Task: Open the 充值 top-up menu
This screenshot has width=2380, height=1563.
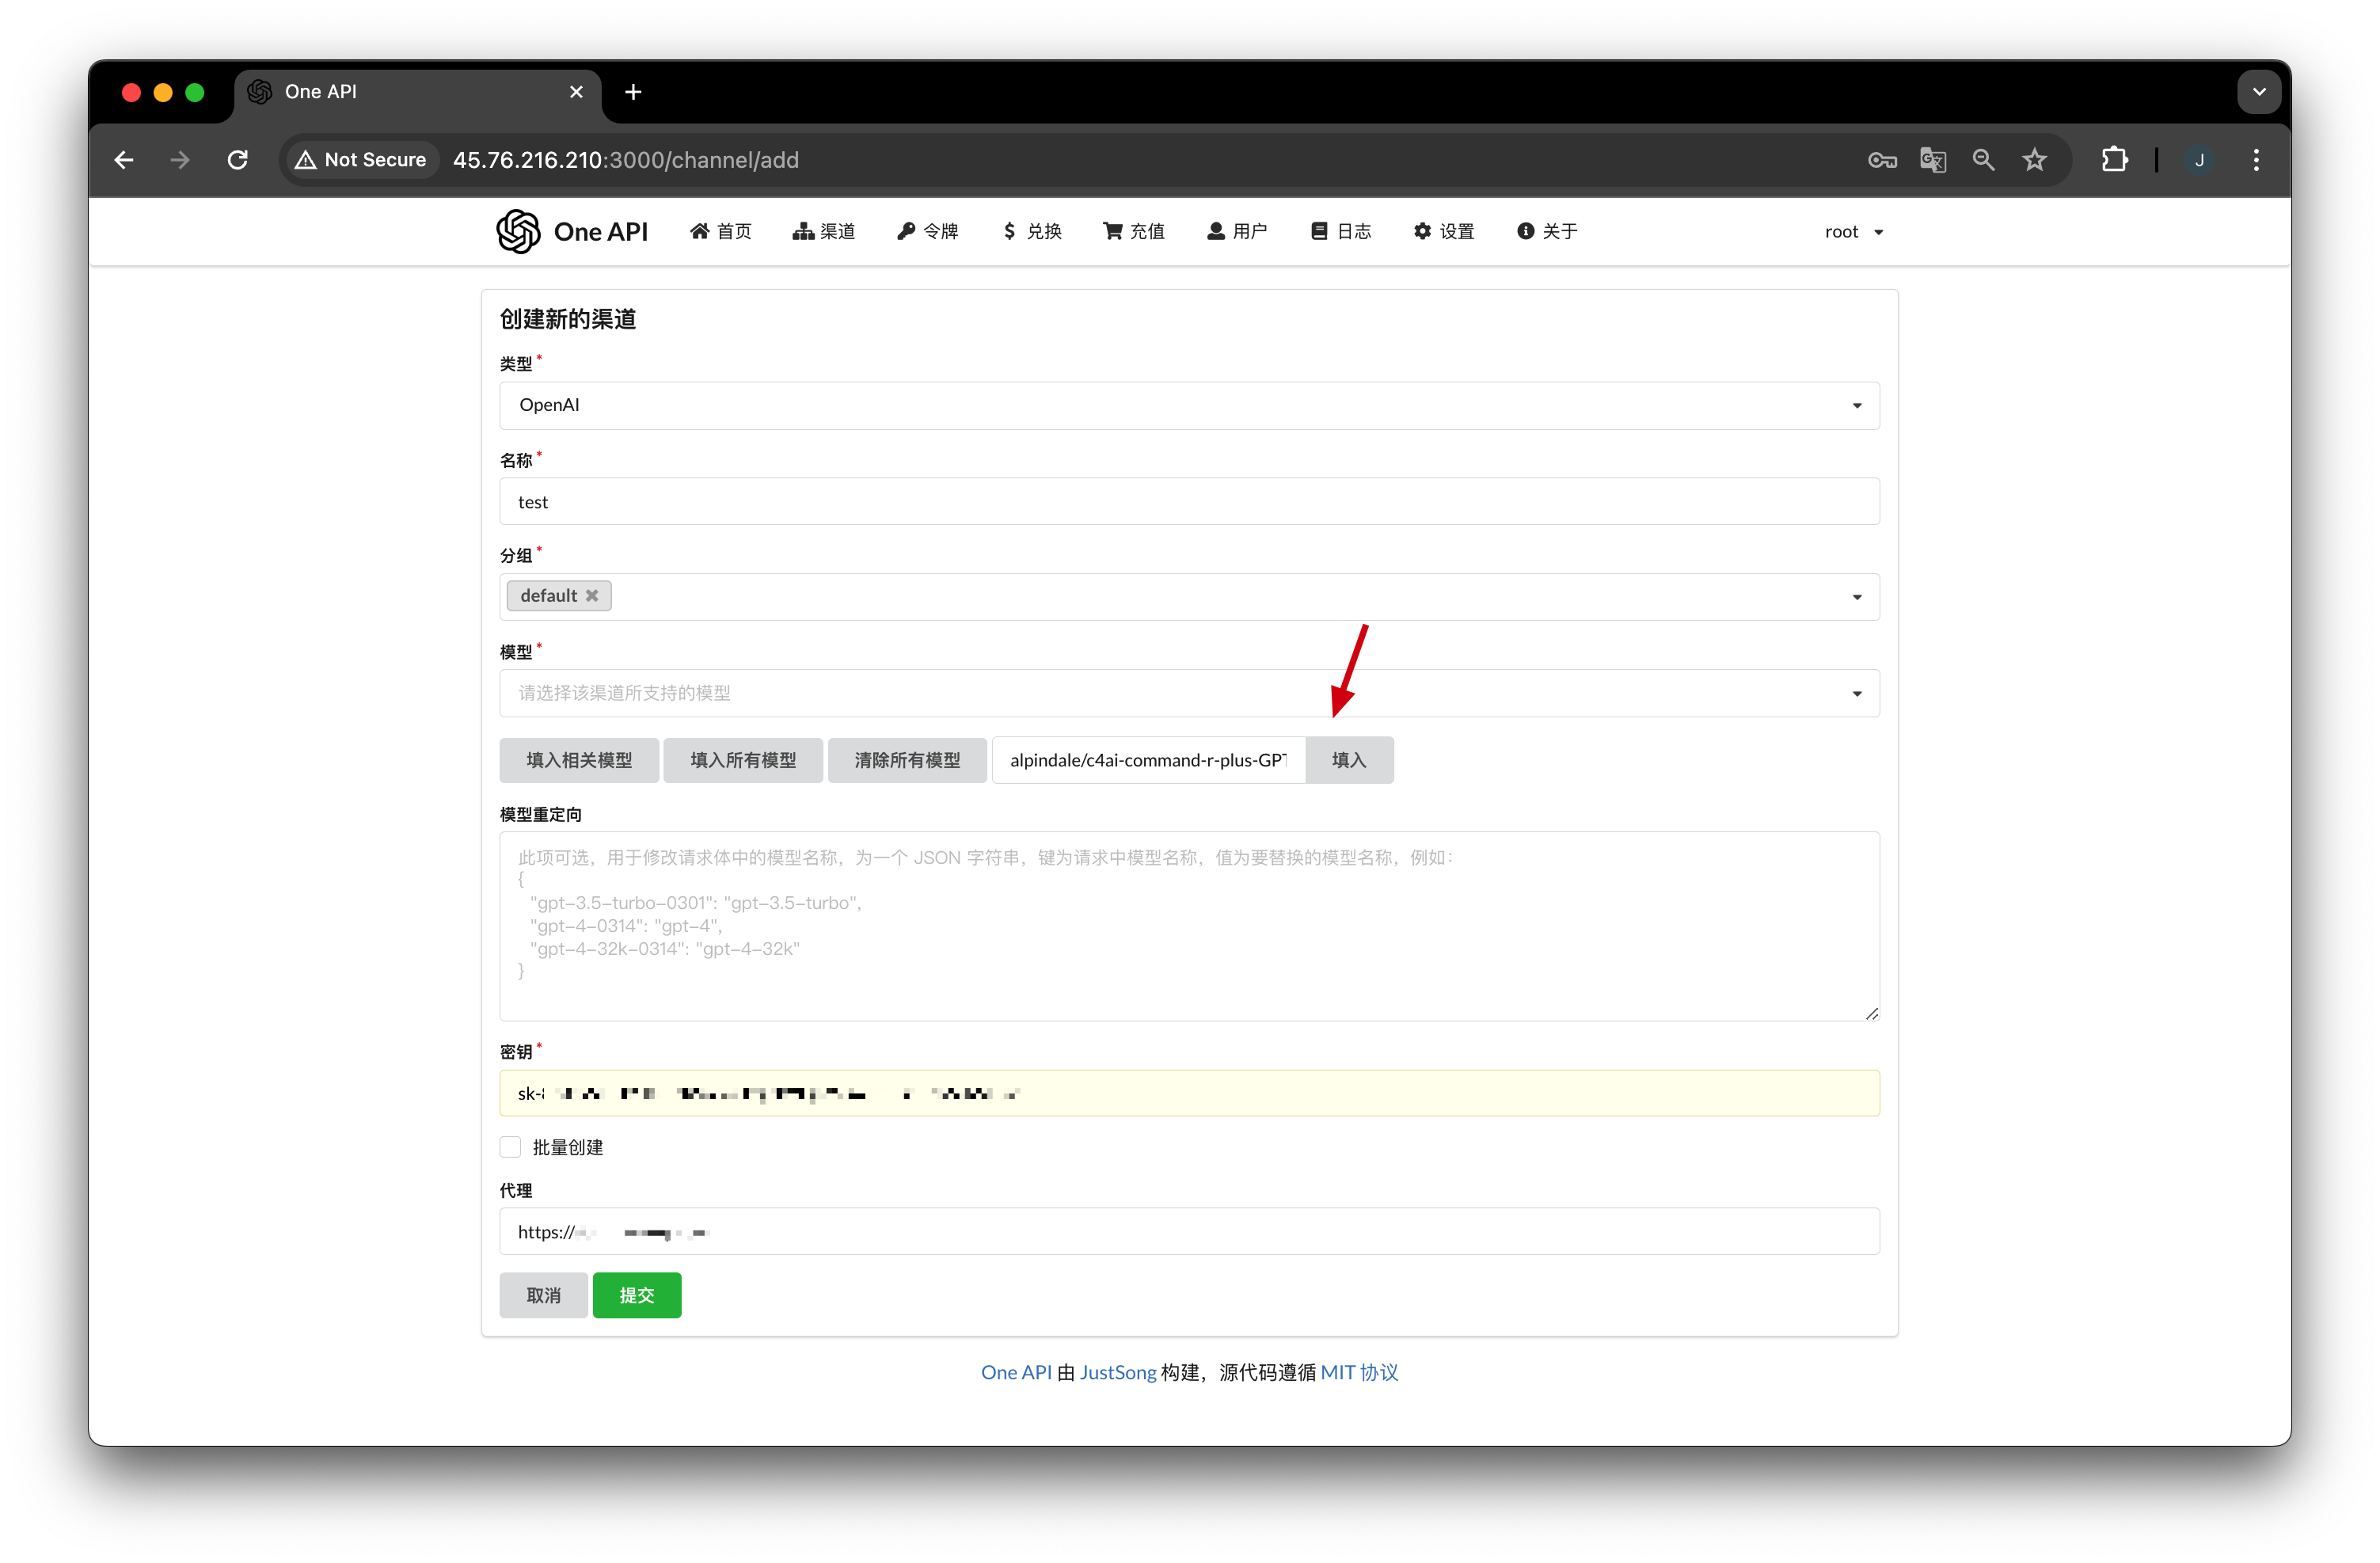Action: [x=1134, y=232]
